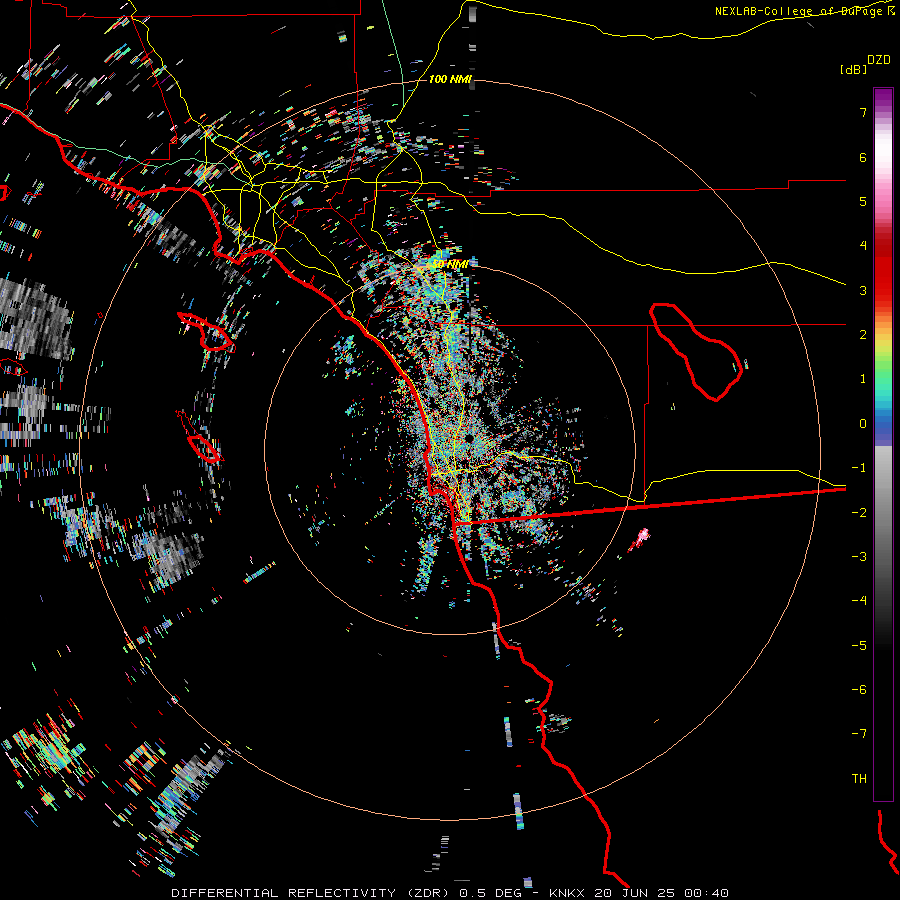
Task: Click the -1 value on the color scale
Action: coord(859,468)
